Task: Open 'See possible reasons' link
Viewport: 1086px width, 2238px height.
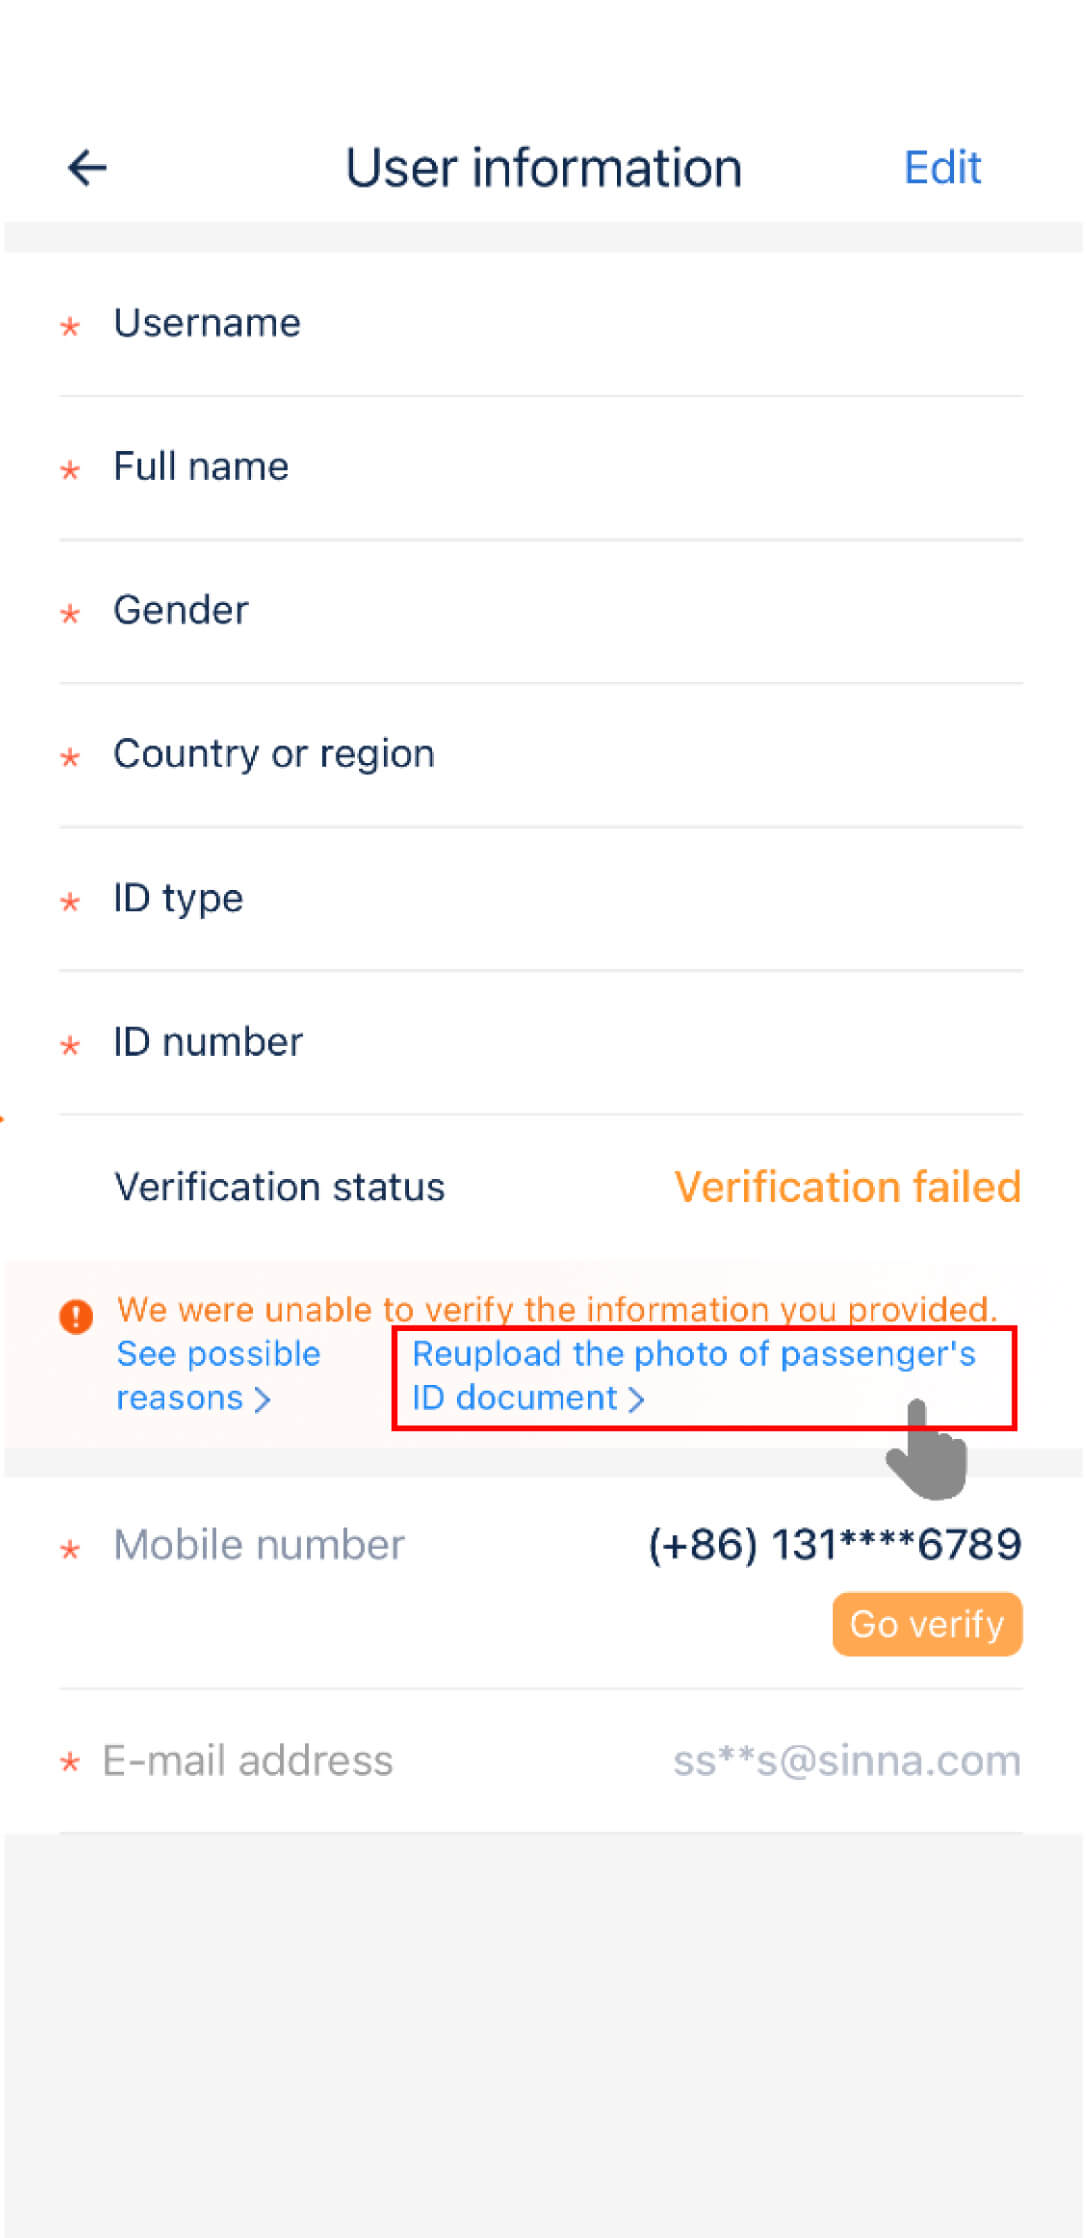Action: coord(217,1374)
